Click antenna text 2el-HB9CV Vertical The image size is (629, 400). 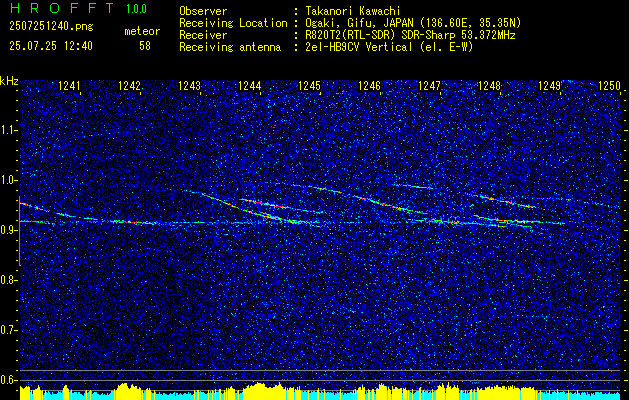[358, 47]
